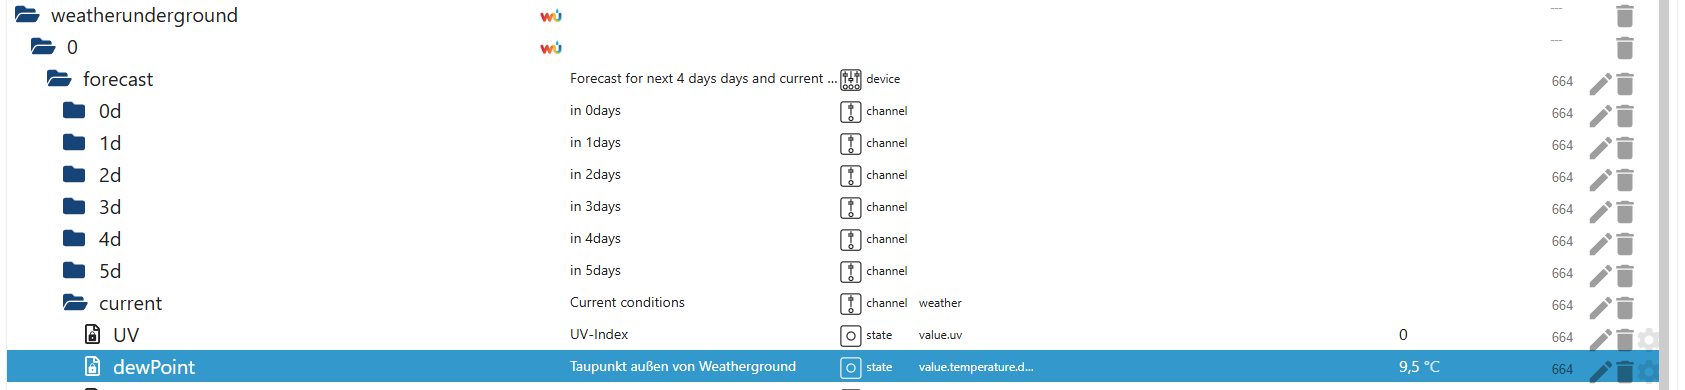Select the UV state tree item
Viewport: 1685px width, 390px height.
[x=126, y=335]
